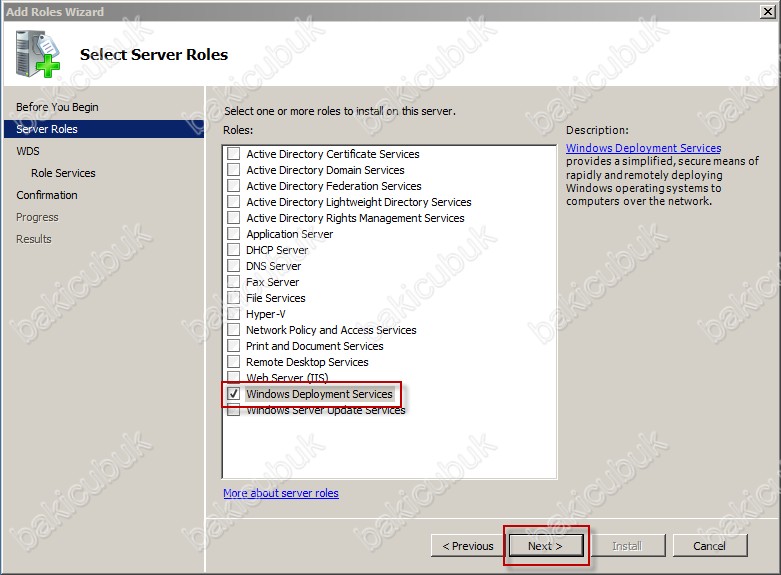This screenshot has height=575, width=781.
Task: Click the Progress step
Action: [37, 217]
